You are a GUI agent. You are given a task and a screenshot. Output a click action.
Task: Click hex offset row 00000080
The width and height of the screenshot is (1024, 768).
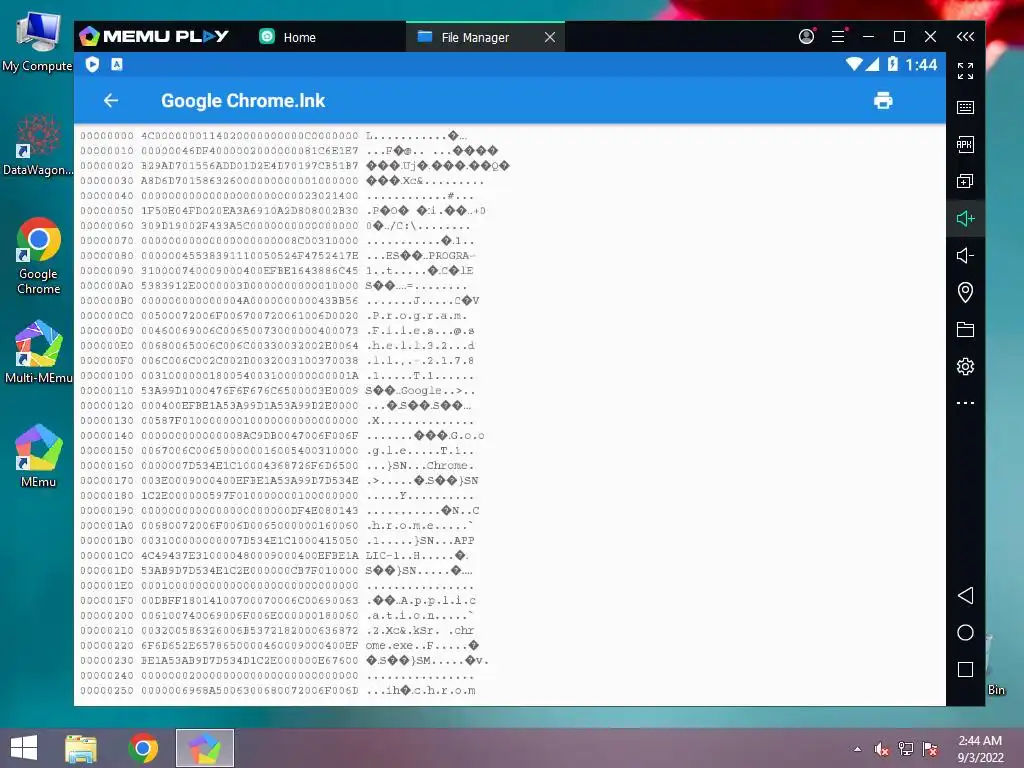(278, 255)
